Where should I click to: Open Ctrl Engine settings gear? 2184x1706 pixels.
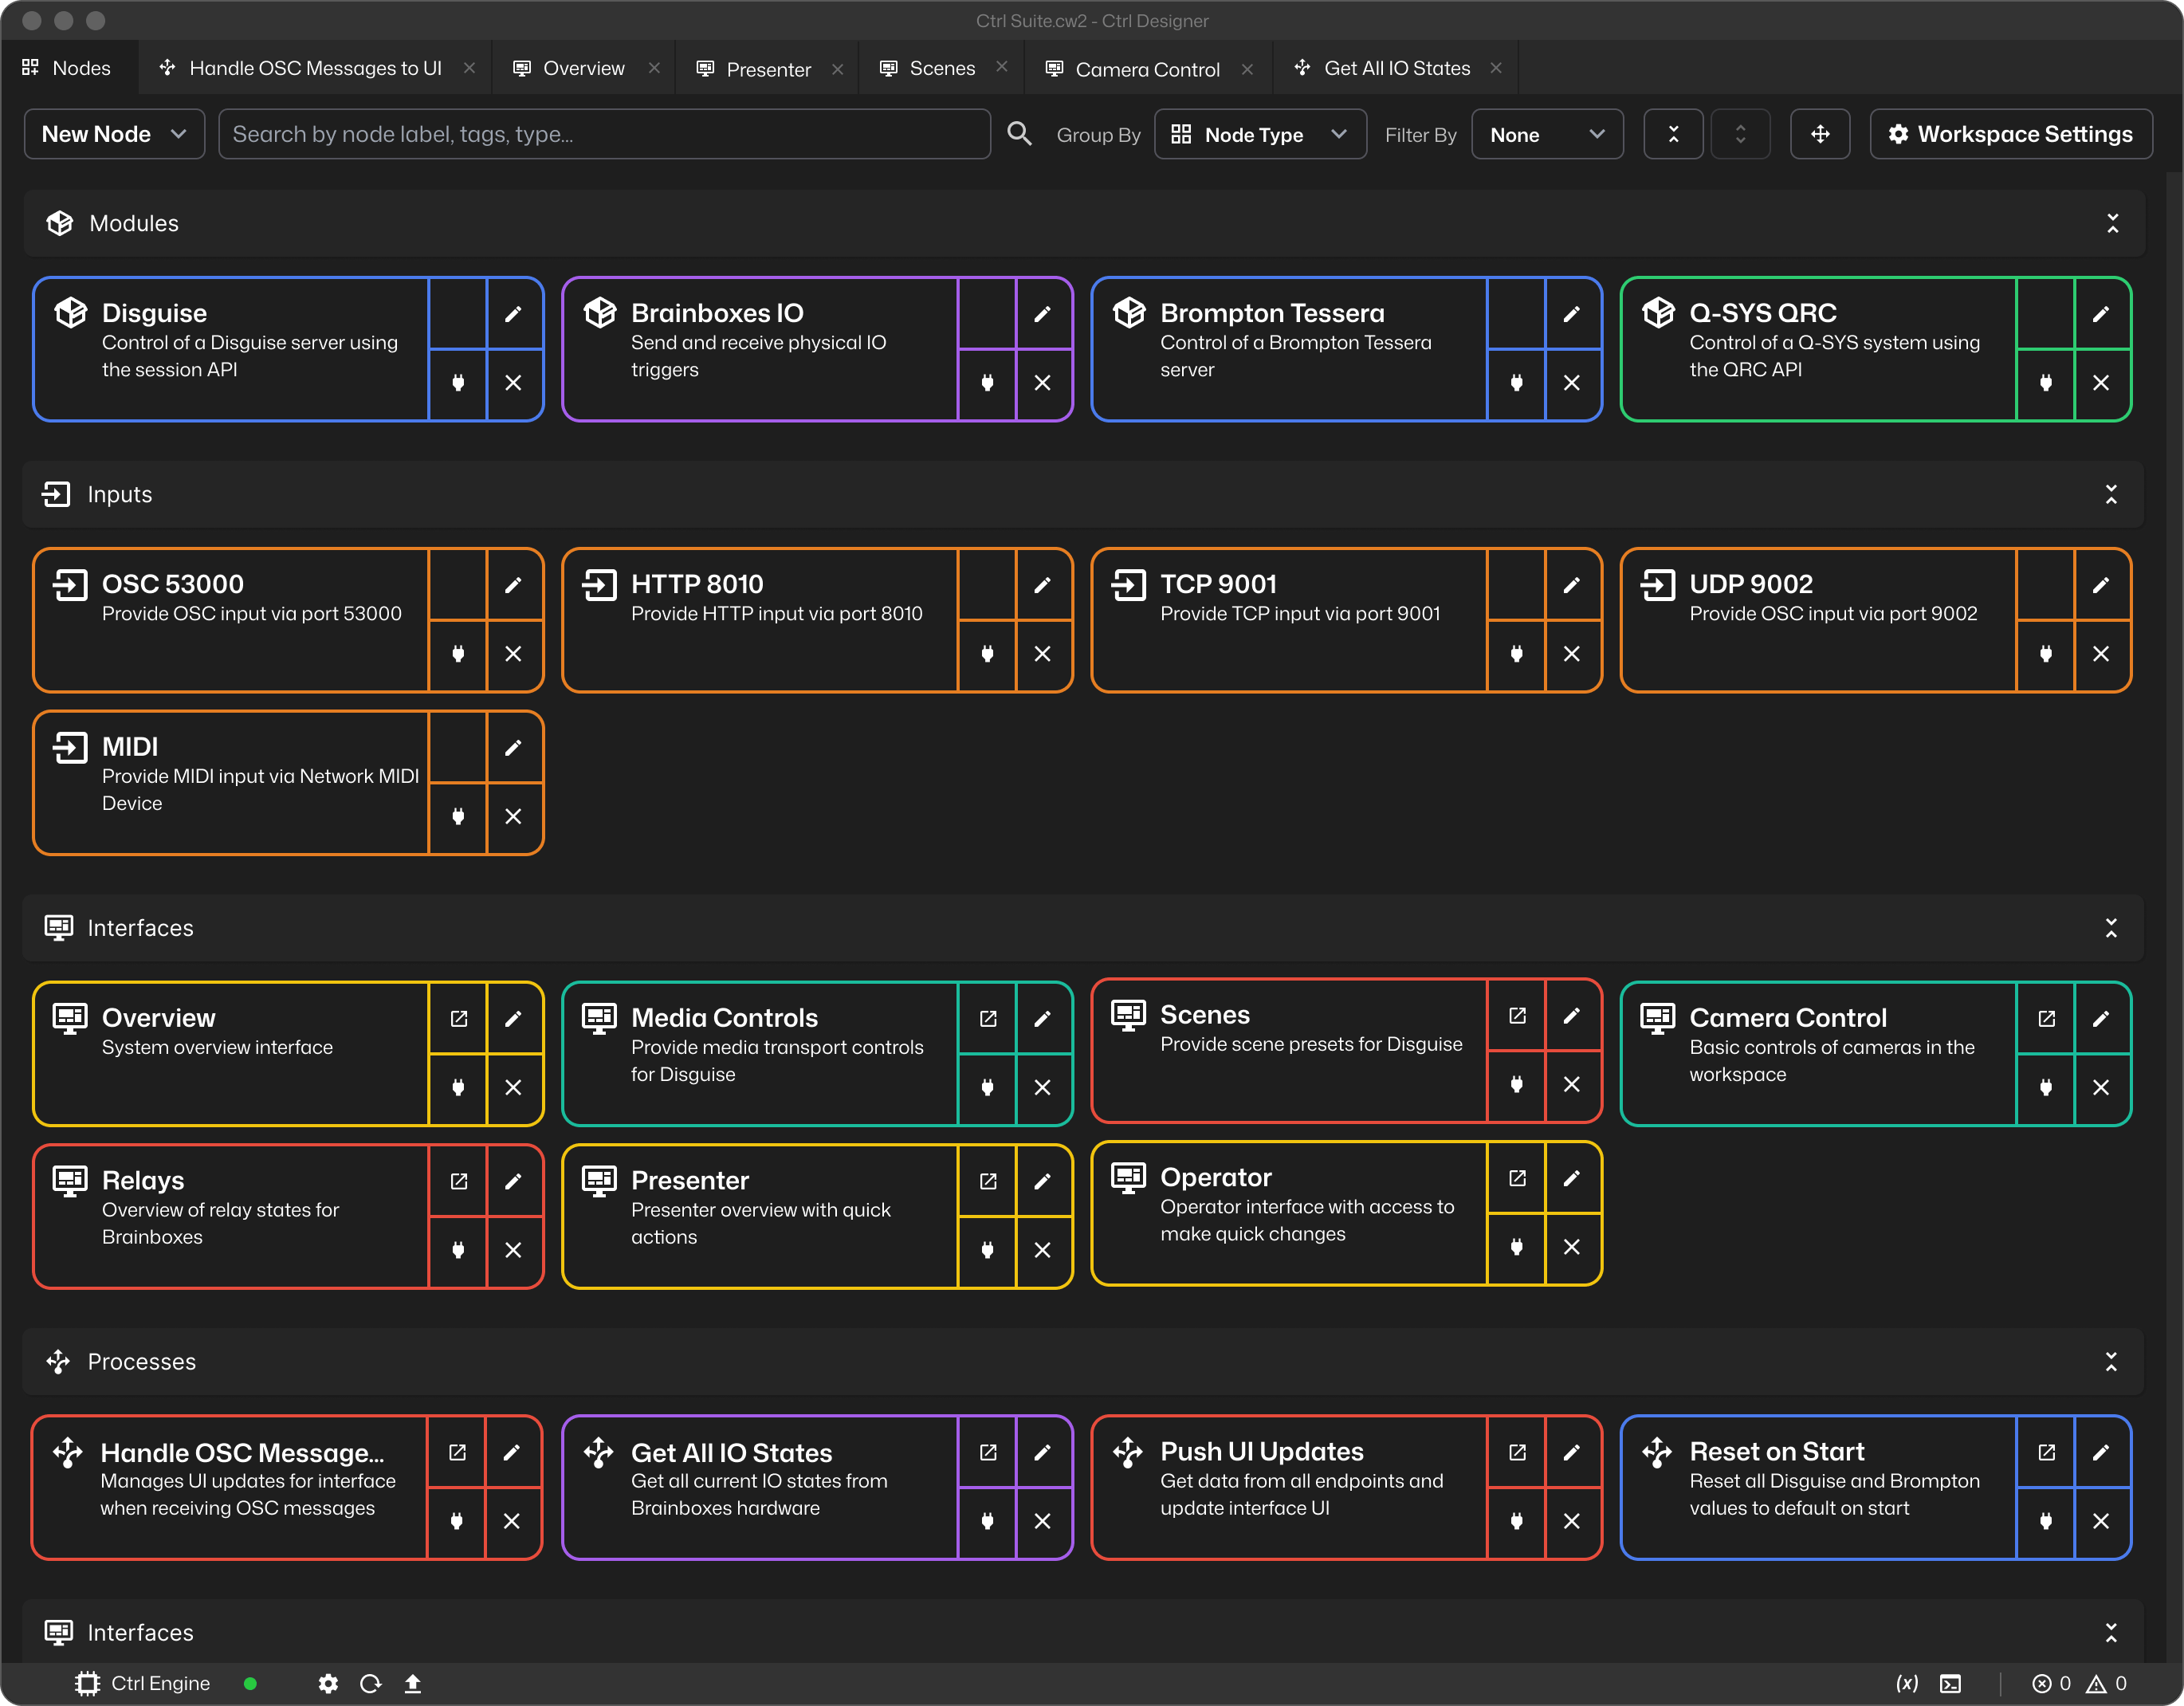pos(328,1685)
